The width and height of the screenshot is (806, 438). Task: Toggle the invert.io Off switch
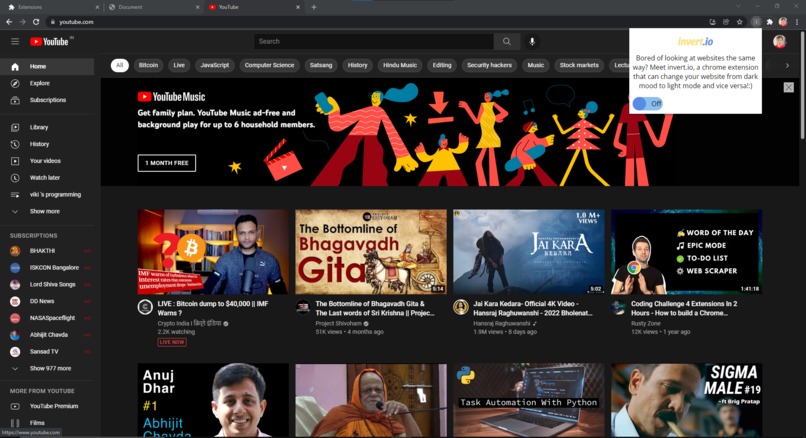coord(648,103)
